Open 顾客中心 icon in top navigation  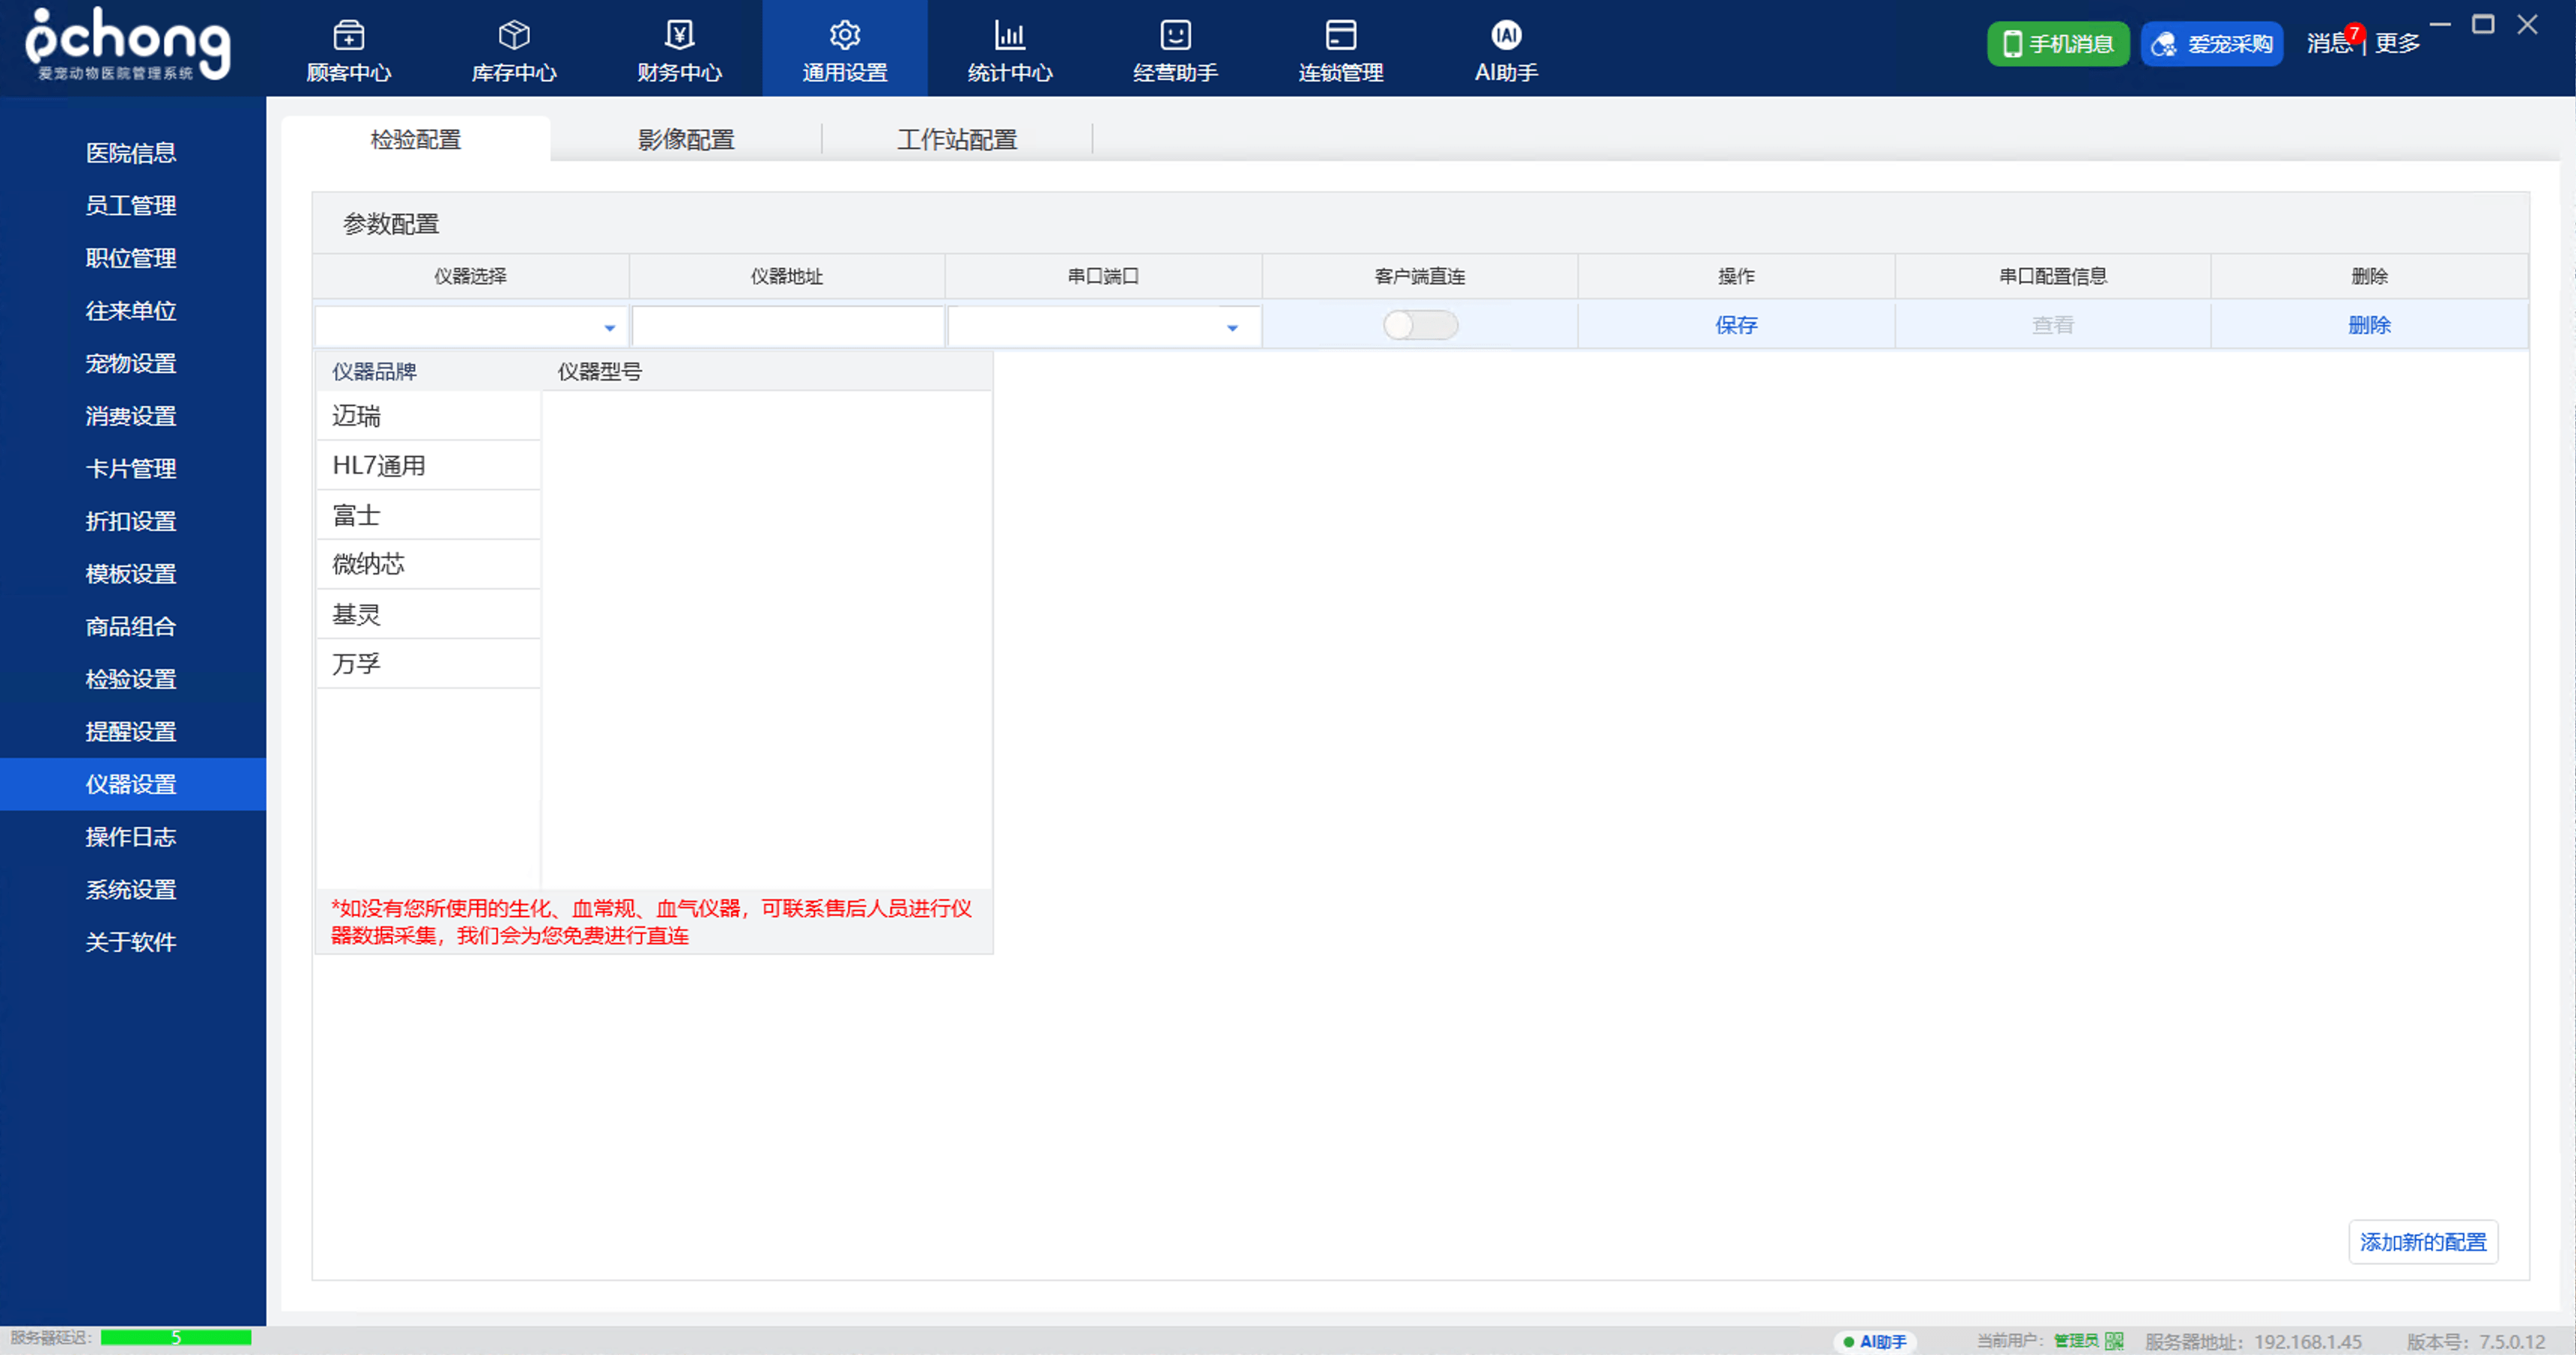click(348, 36)
